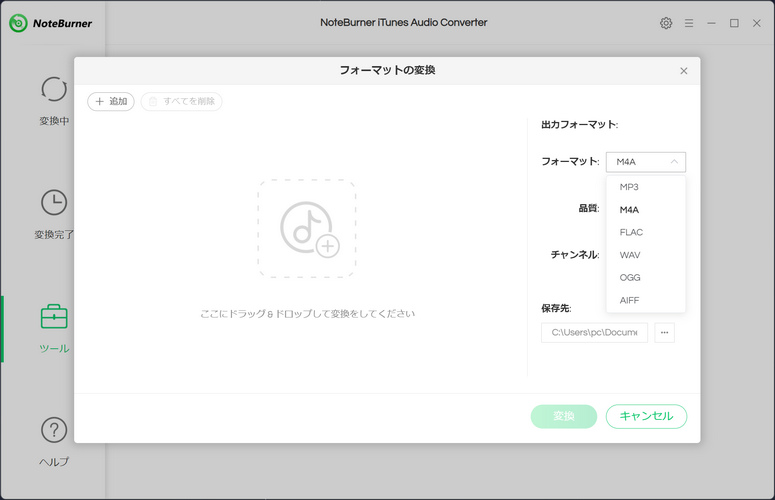Select the ツール toolbox icon
The image size is (775, 500).
coord(54,317)
